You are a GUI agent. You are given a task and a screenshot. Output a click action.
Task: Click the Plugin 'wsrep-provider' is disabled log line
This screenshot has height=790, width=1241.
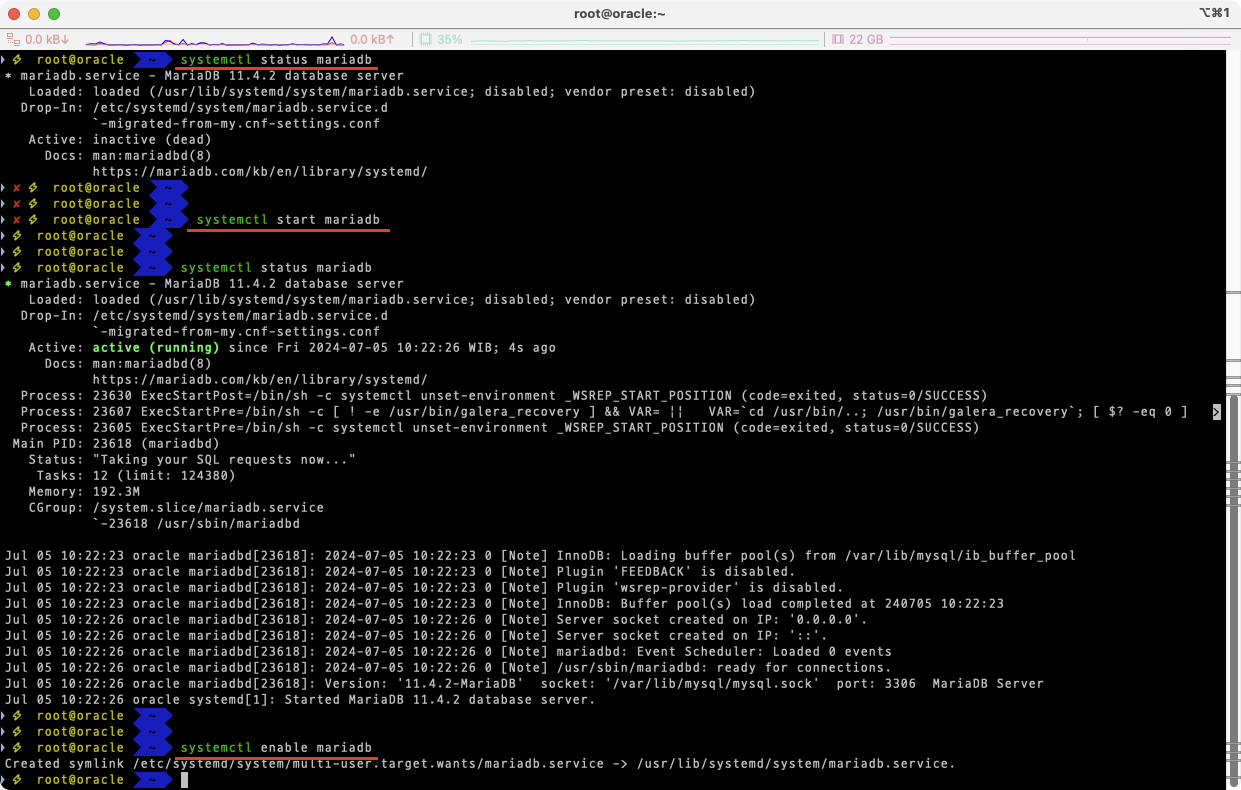(424, 588)
